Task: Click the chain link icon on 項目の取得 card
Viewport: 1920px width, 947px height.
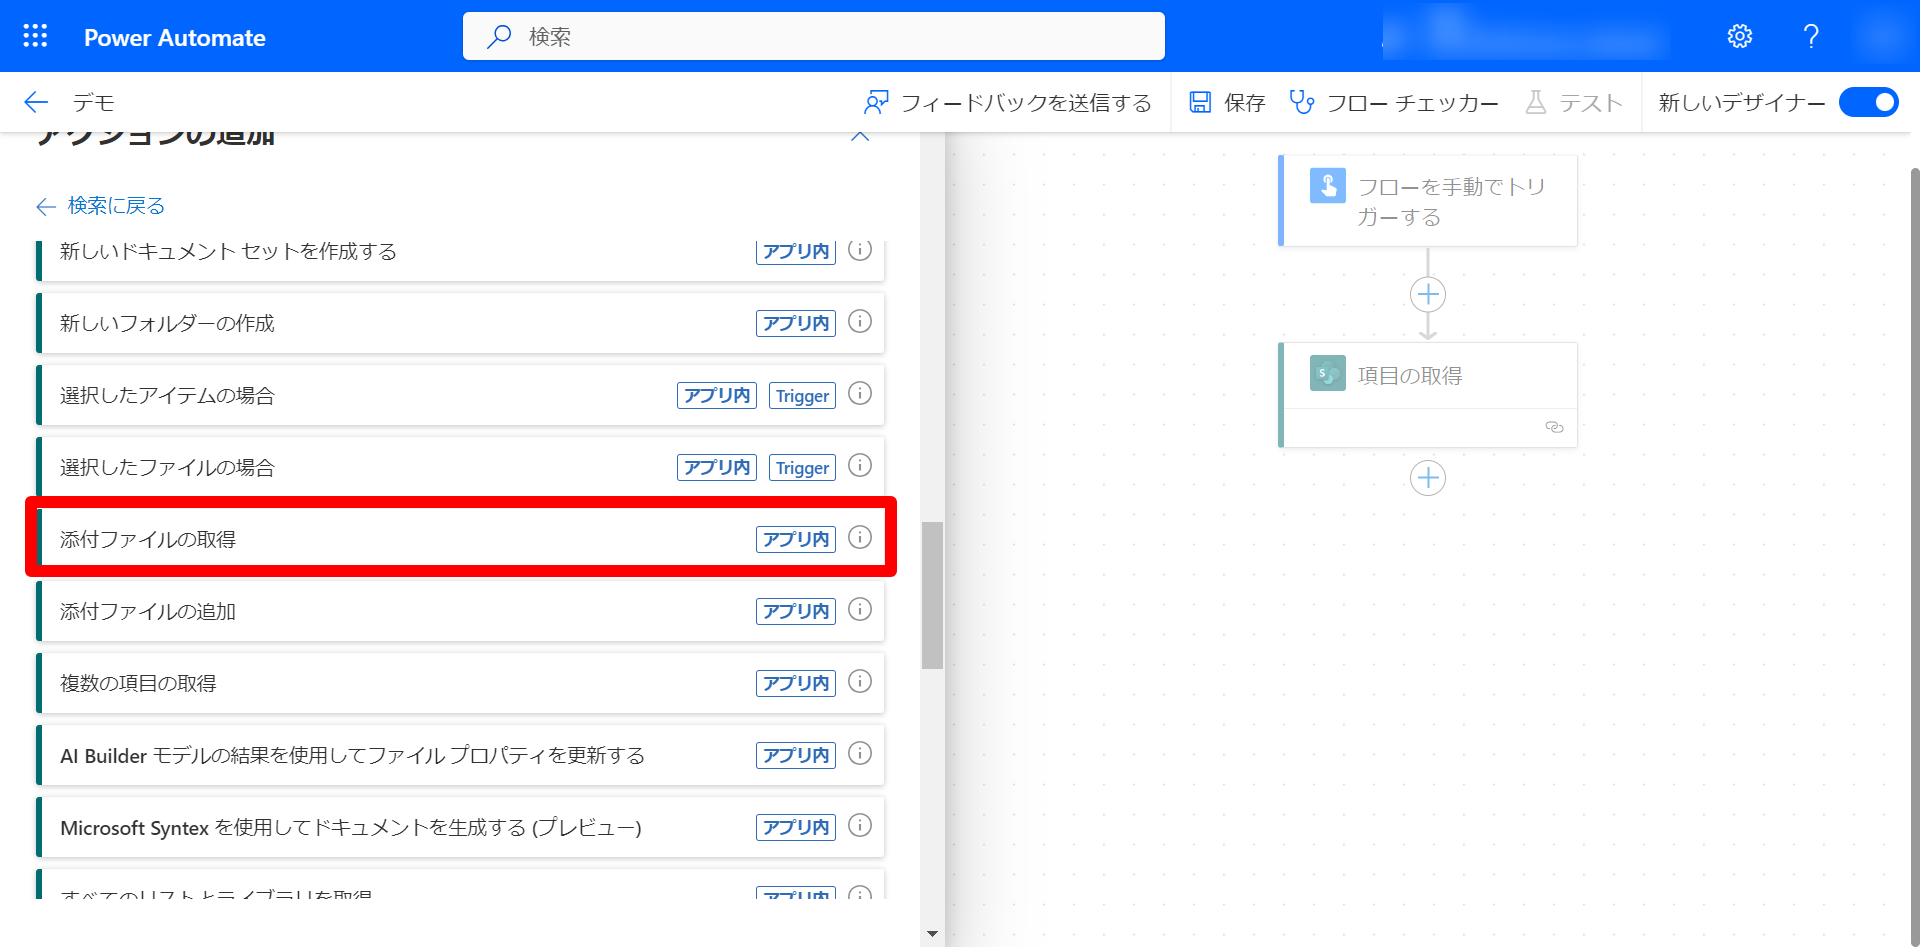Action: (1554, 427)
